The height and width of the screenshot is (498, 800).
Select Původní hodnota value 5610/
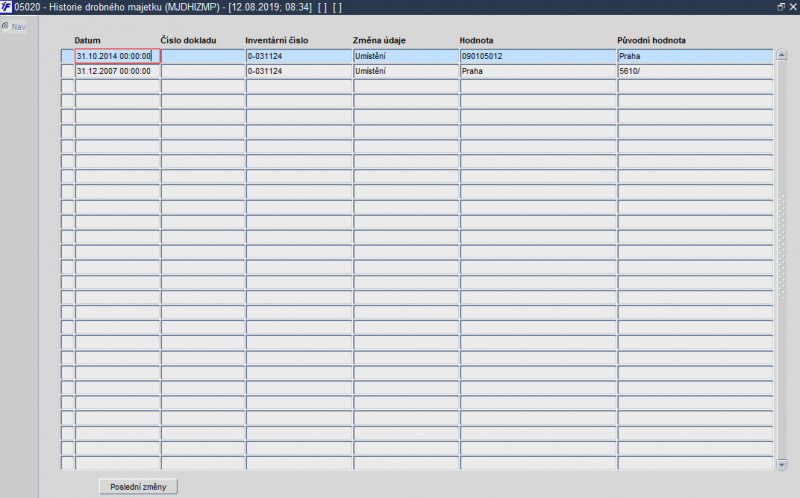pyautogui.click(x=695, y=71)
